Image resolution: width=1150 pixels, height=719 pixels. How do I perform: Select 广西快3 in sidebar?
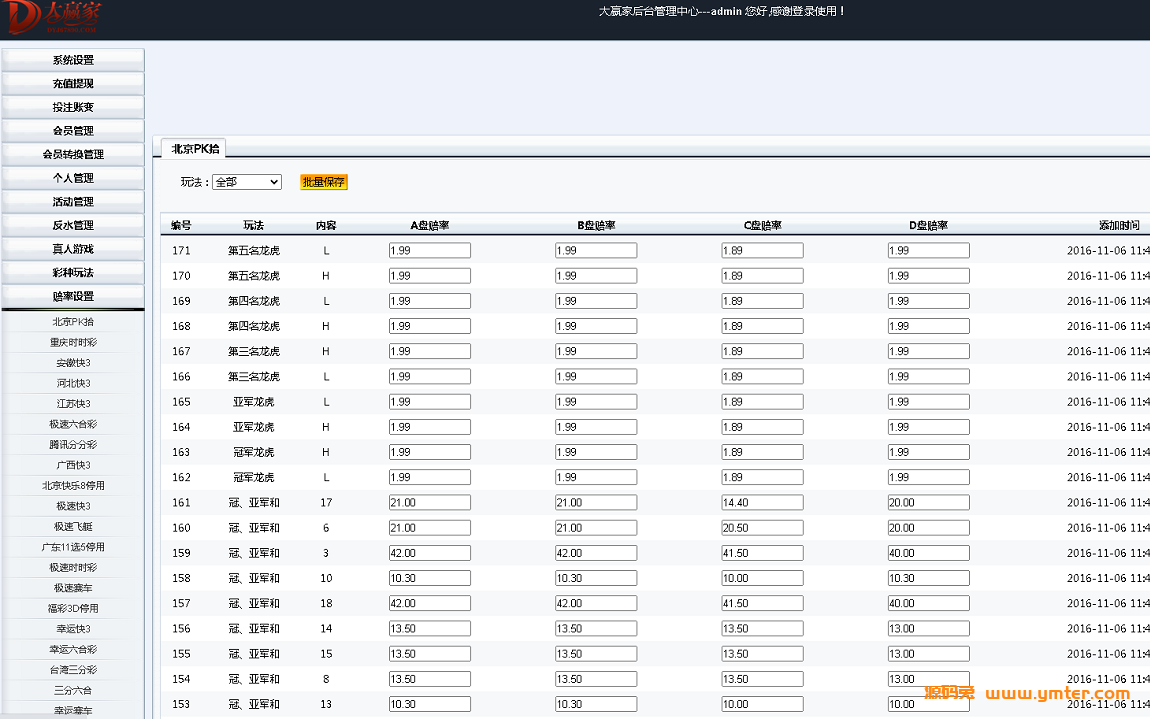(73, 465)
